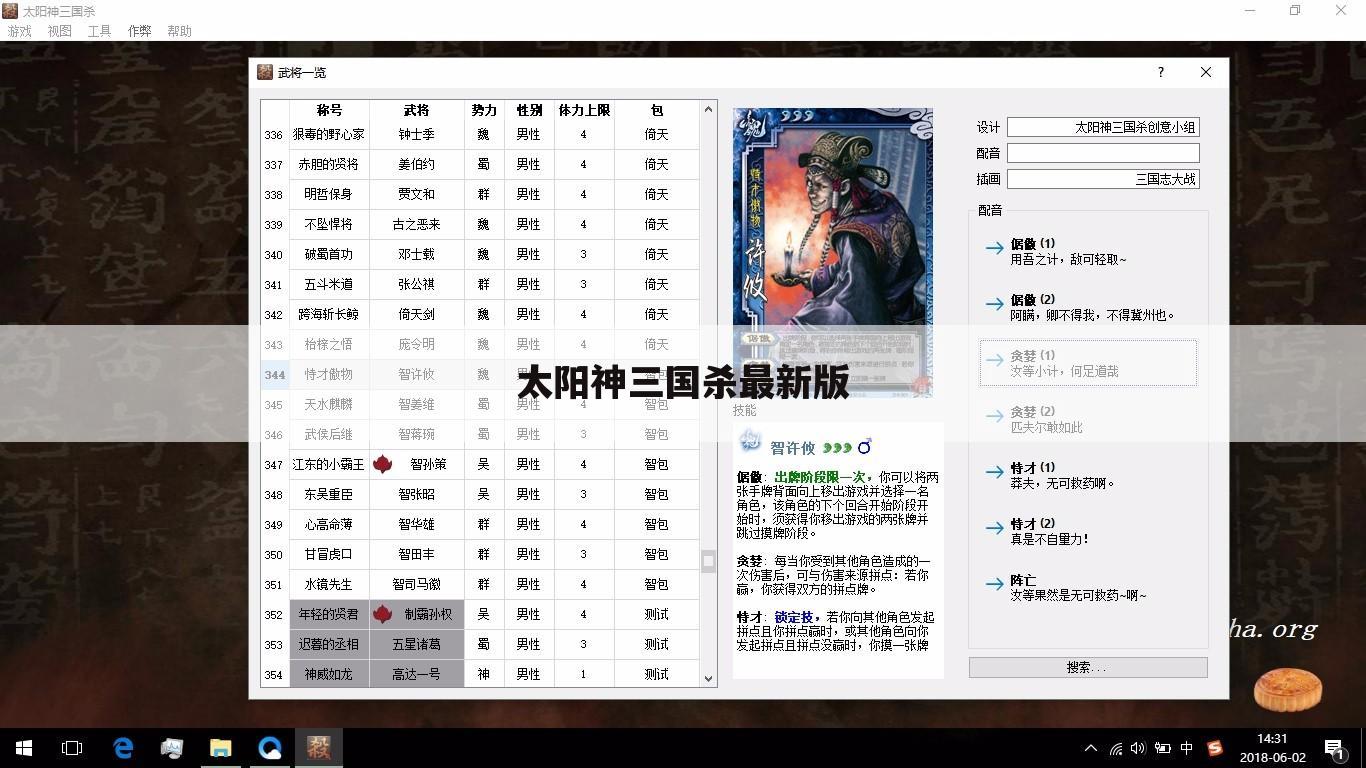Open the volume tray icon
The height and width of the screenshot is (768, 1366).
pyautogui.click(x=1138, y=748)
